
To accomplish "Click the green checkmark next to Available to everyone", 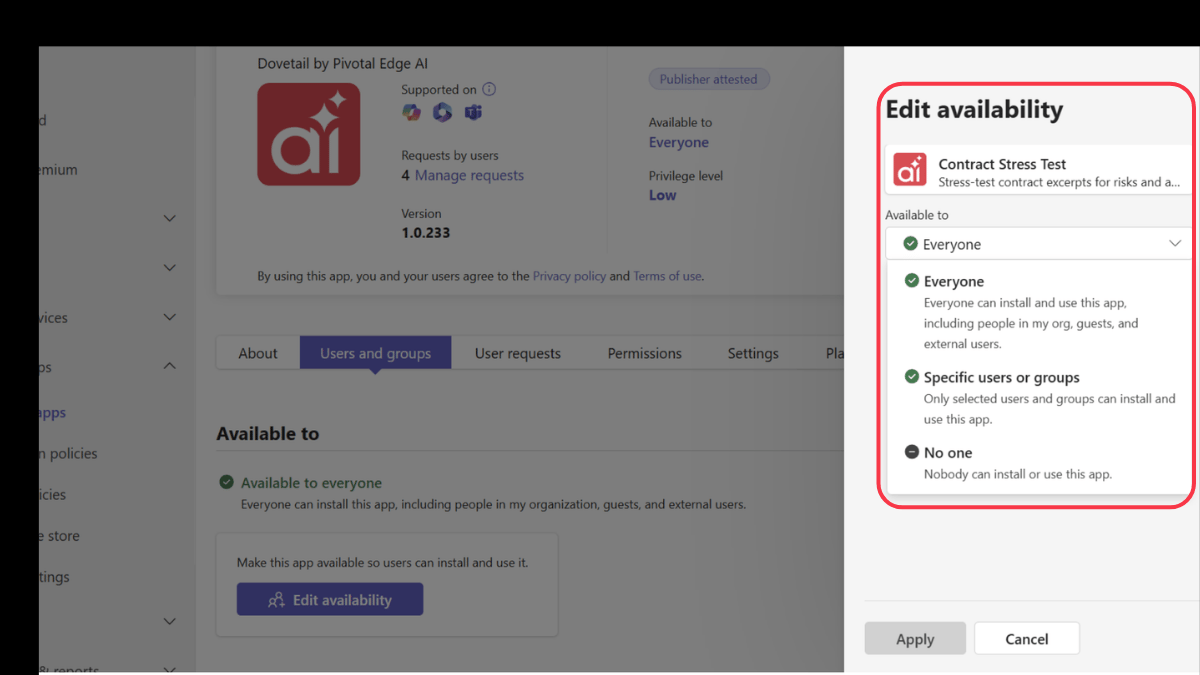I will 227,482.
